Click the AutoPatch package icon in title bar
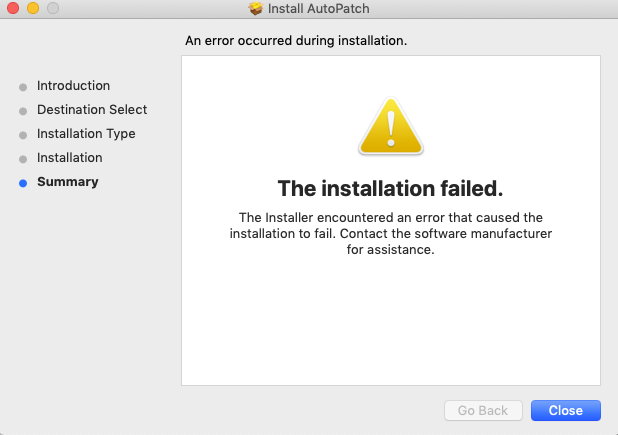Screen dimensions: 618x435 pos(256,8)
